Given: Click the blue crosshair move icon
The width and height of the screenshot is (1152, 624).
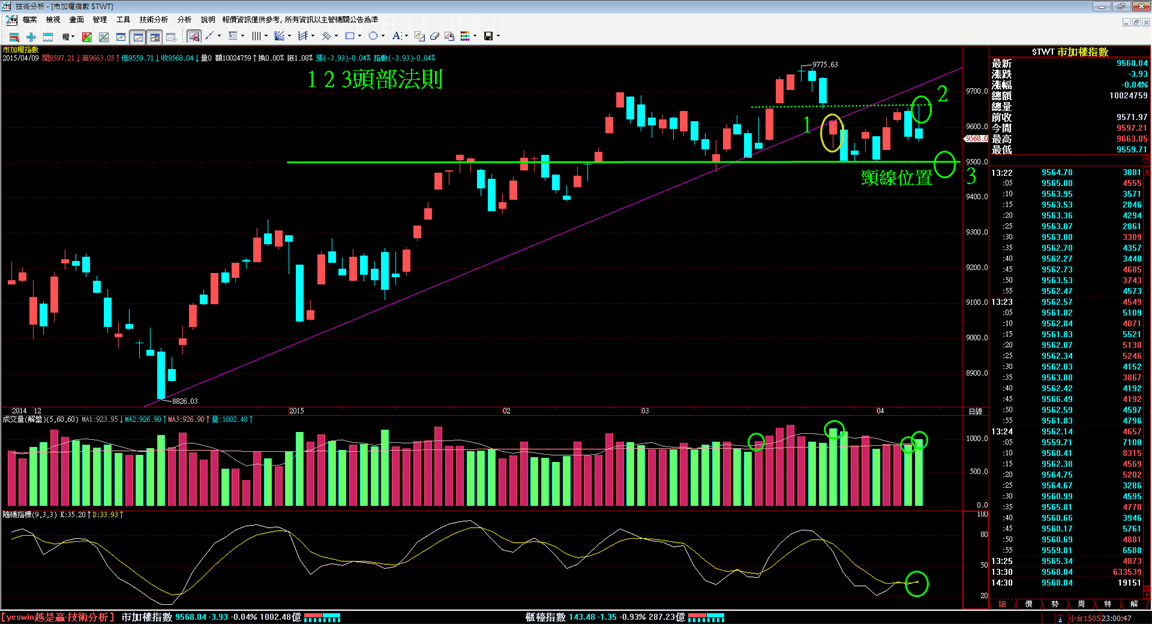Looking at the screenshot, I should [31, 36].
